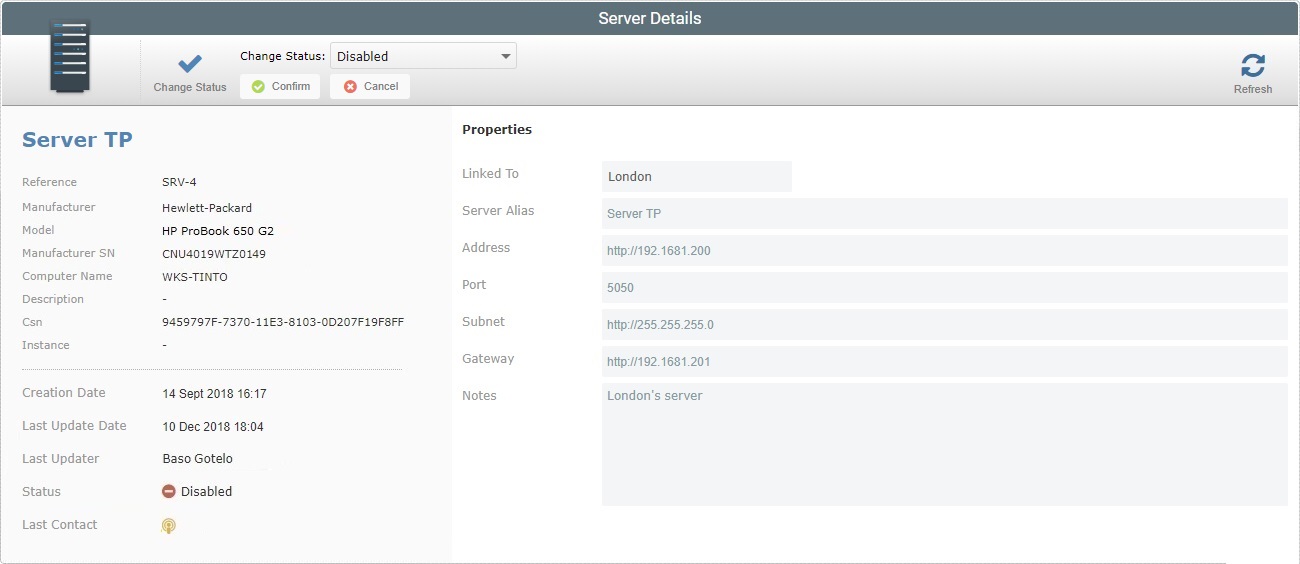This screenshot has height=564, width=1300.
Task: Click the Port field showing 5050
Action: 945,288
